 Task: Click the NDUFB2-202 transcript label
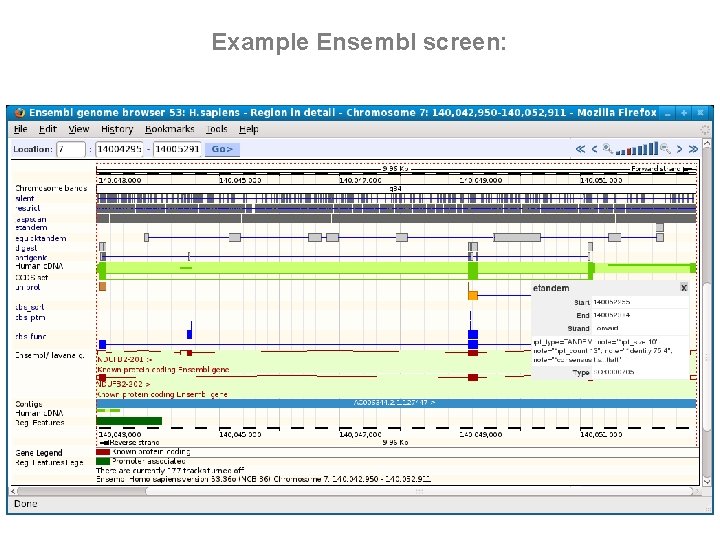[x=124, y=384]
